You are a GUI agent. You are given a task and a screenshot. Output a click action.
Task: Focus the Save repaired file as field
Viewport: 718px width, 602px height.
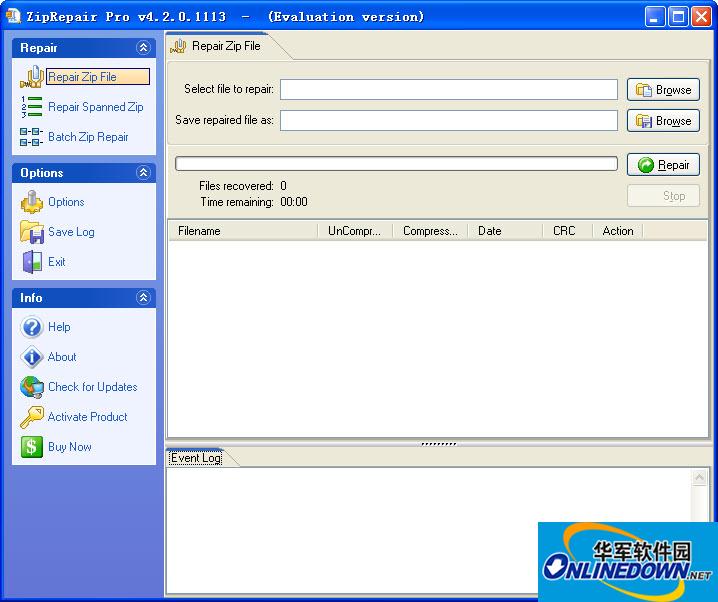pyautogui.click(x=449, y=120)
